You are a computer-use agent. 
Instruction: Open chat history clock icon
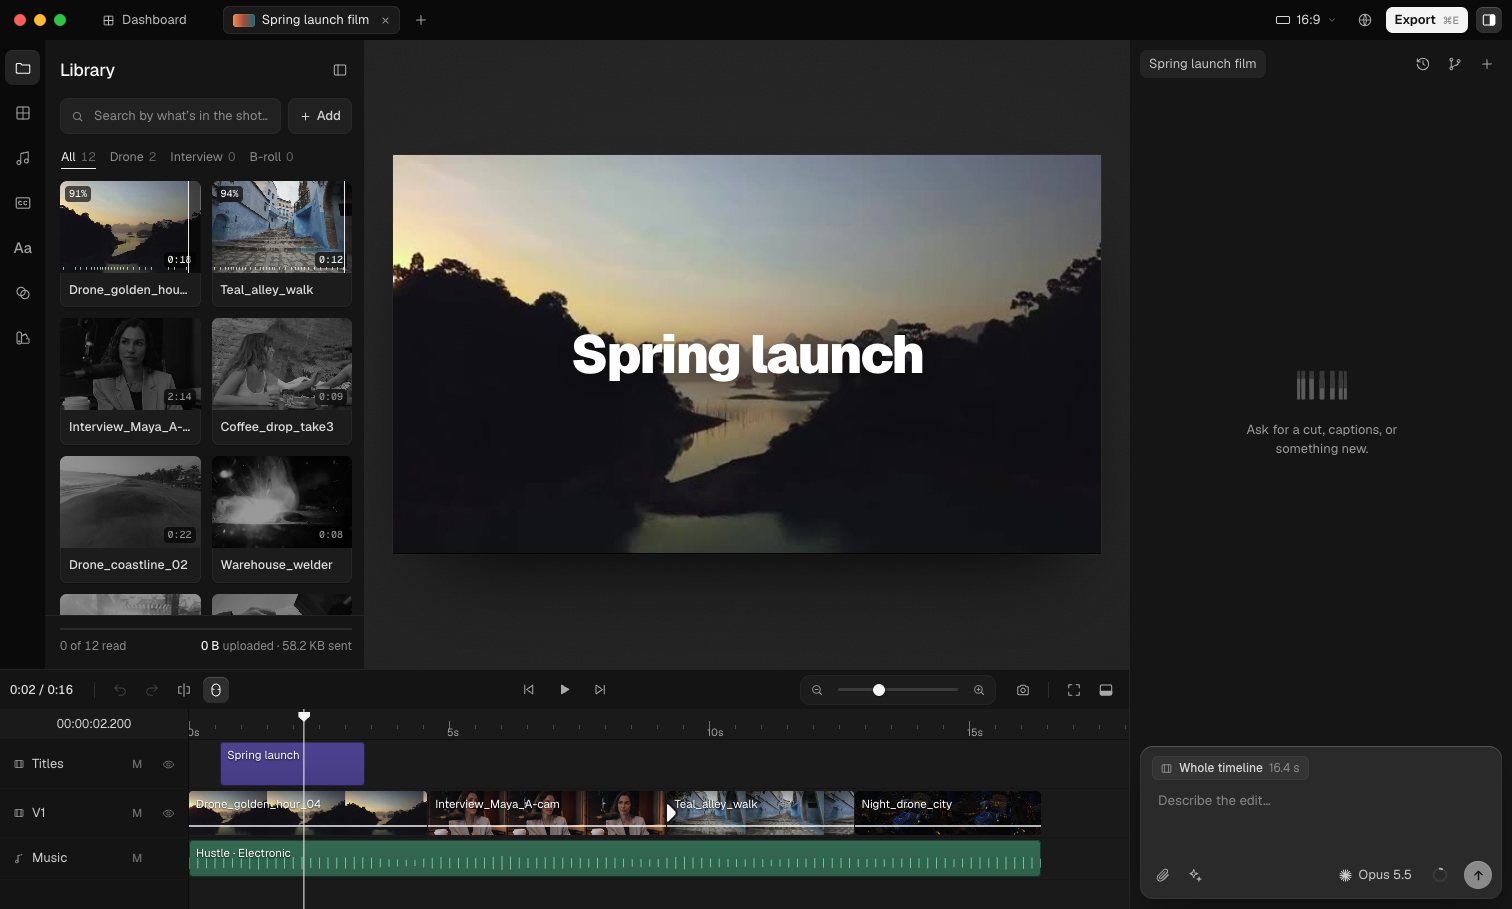(x=1423, y=64)
